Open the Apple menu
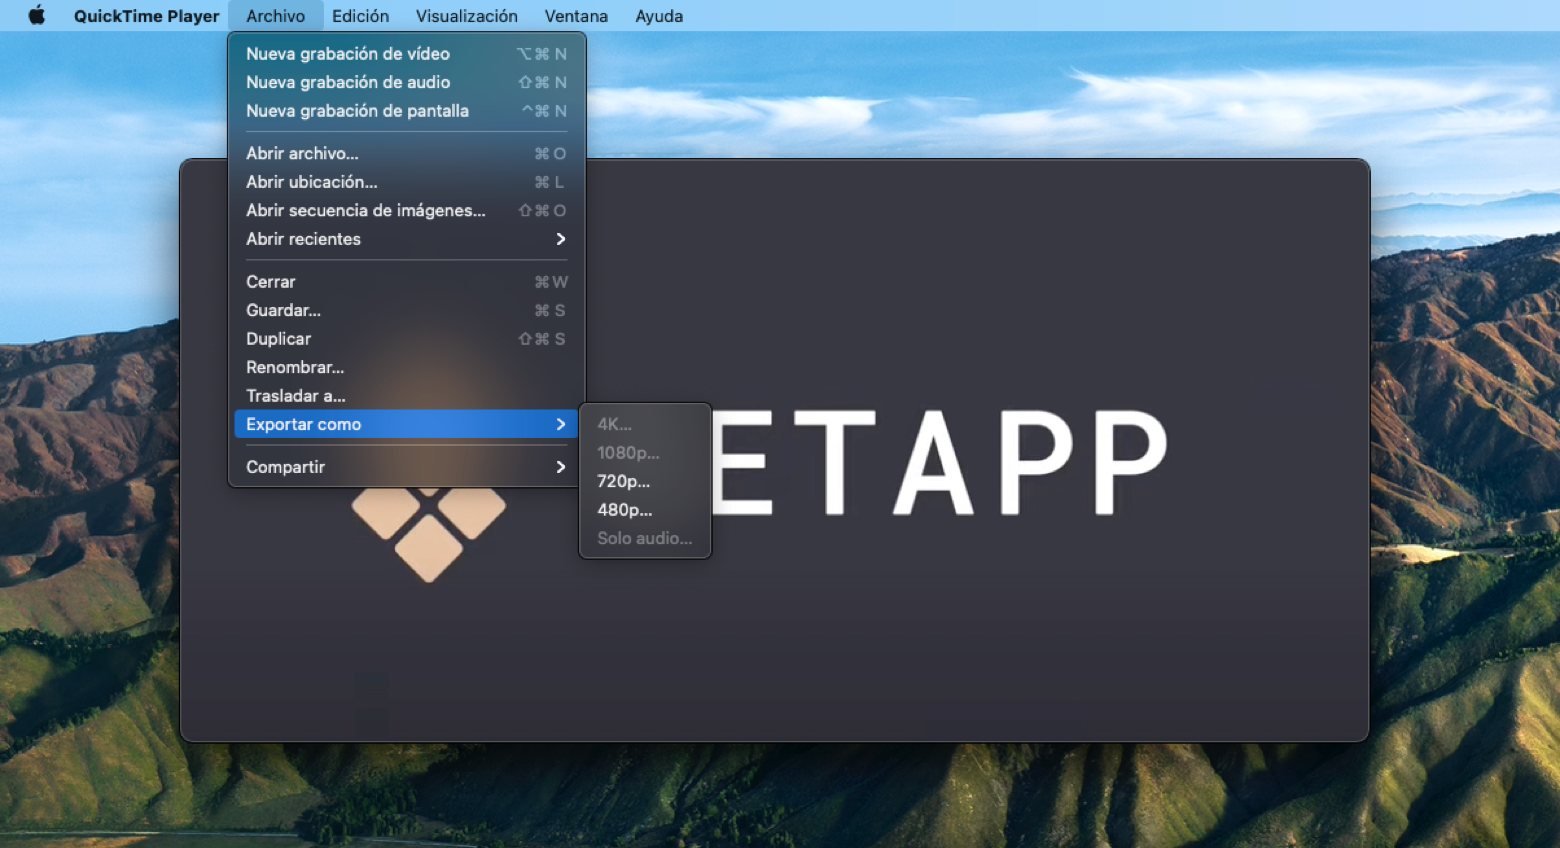The image size is (1560, 848). (x=37, y=15)
